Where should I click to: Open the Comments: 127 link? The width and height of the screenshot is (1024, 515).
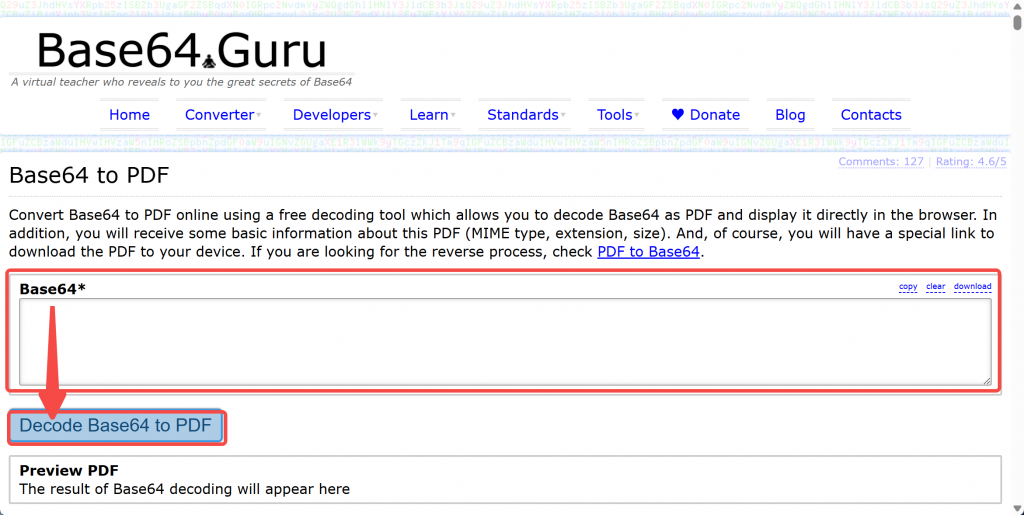[881, 161]
